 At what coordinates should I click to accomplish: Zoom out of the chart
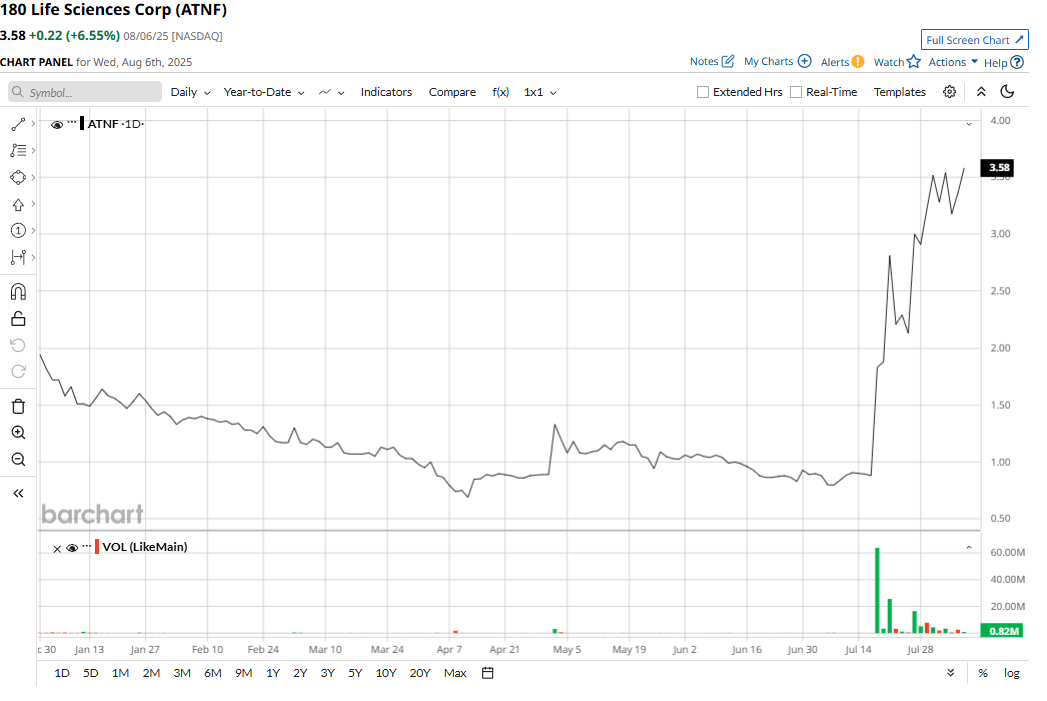click(x=18, y=459)
